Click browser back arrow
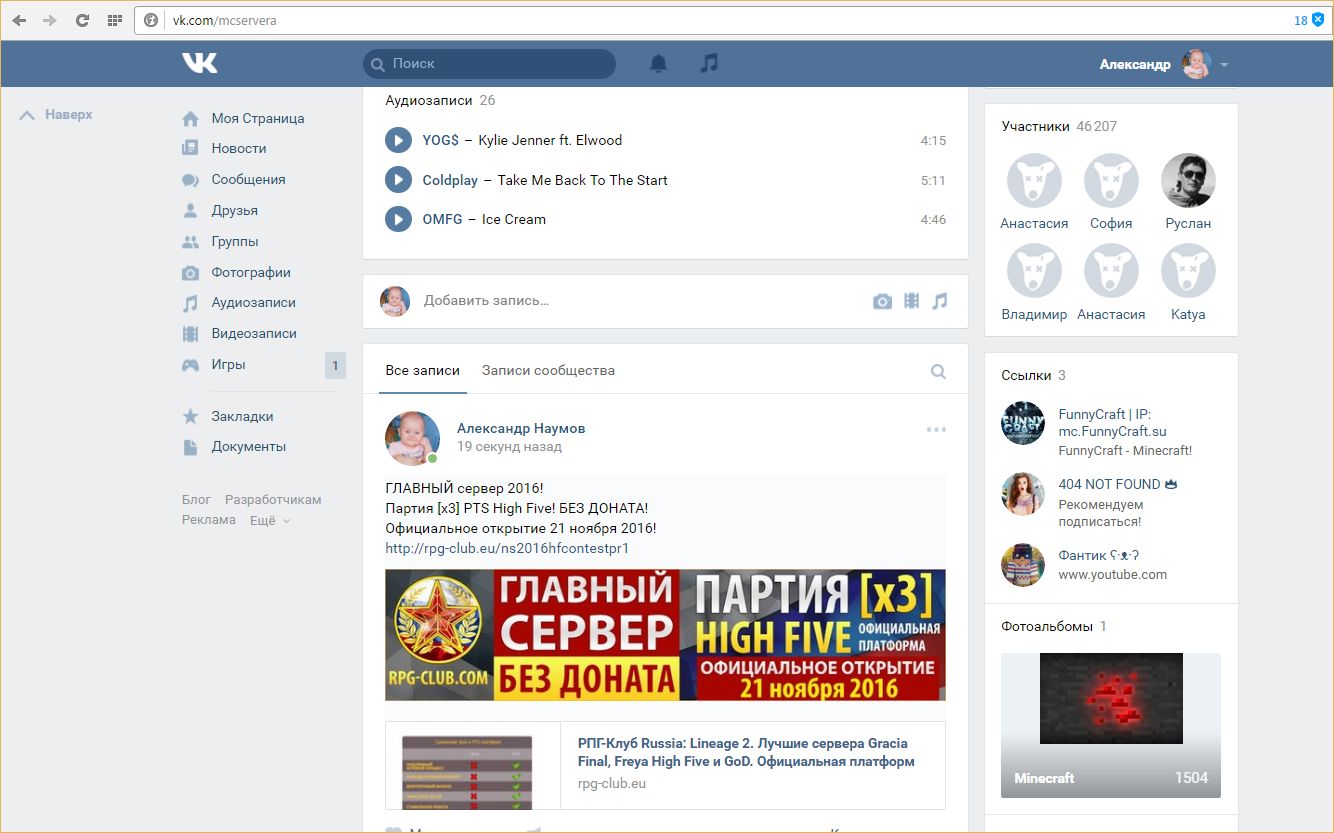1334x833 pixels. point(19,20)
